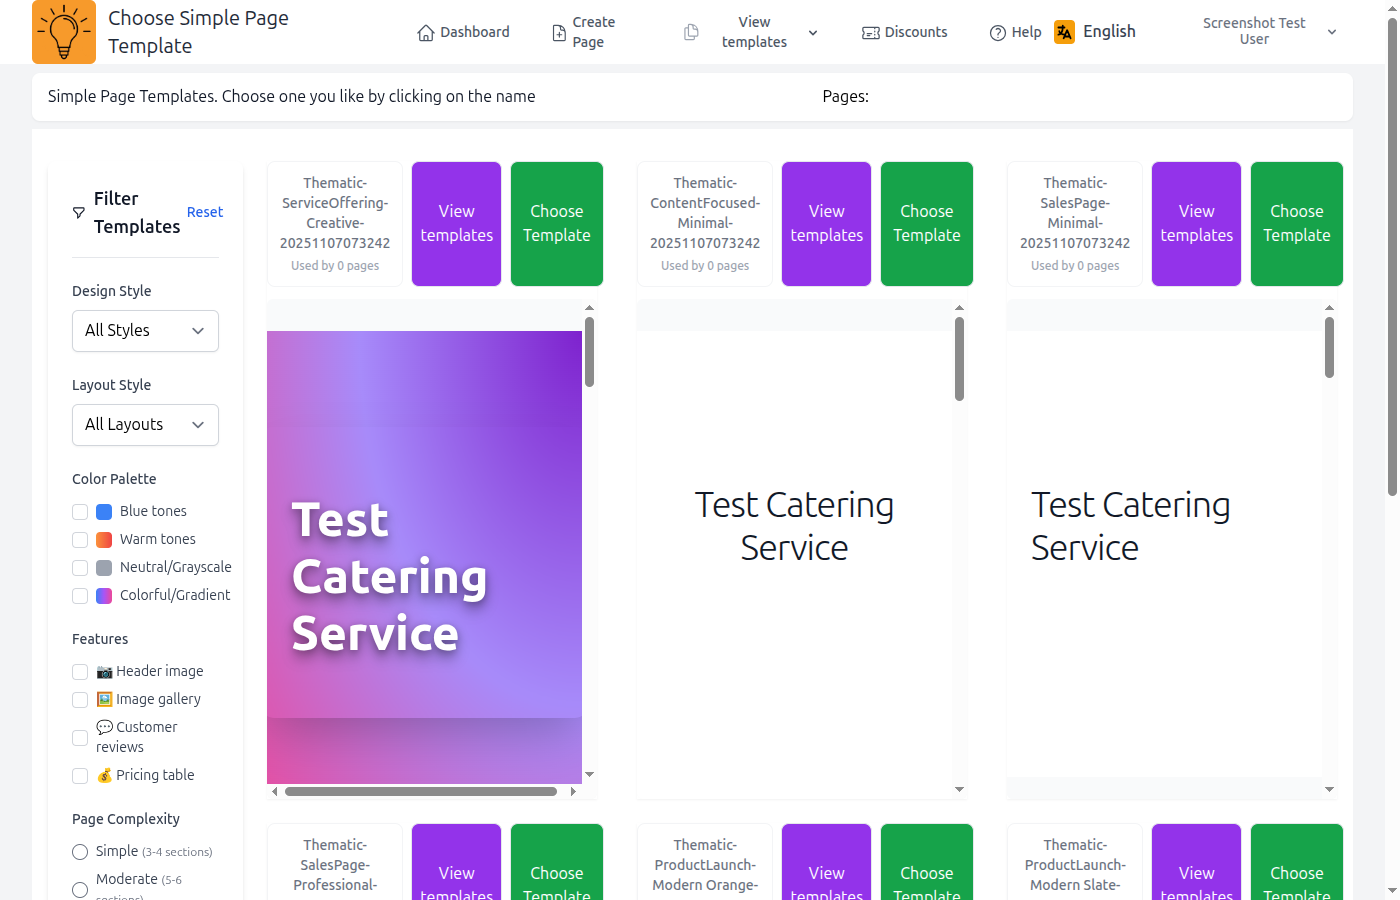Click the picture icon beside Image gallery

pos(104,699)
